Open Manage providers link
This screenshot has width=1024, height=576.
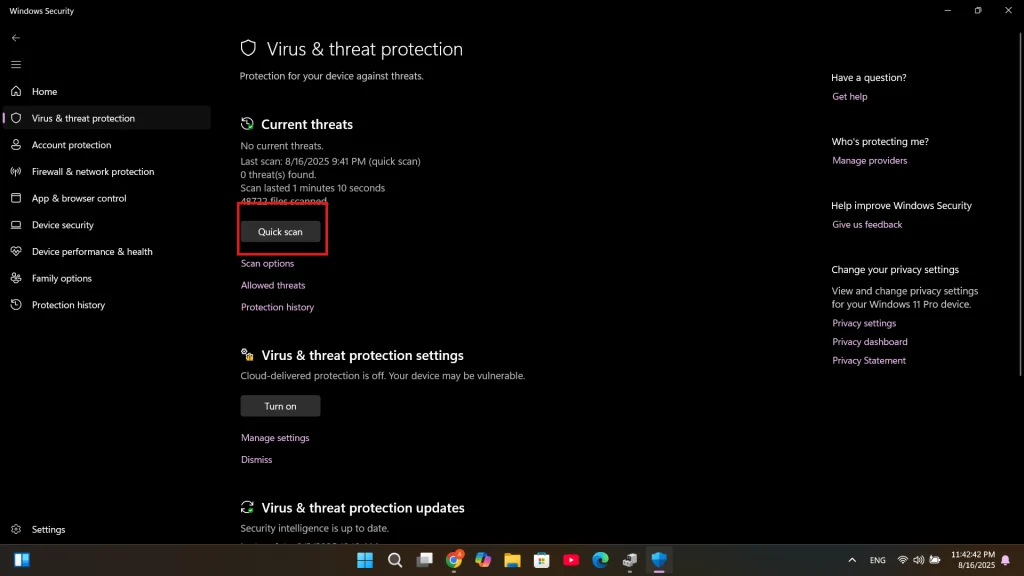click(x=869, y=161)
